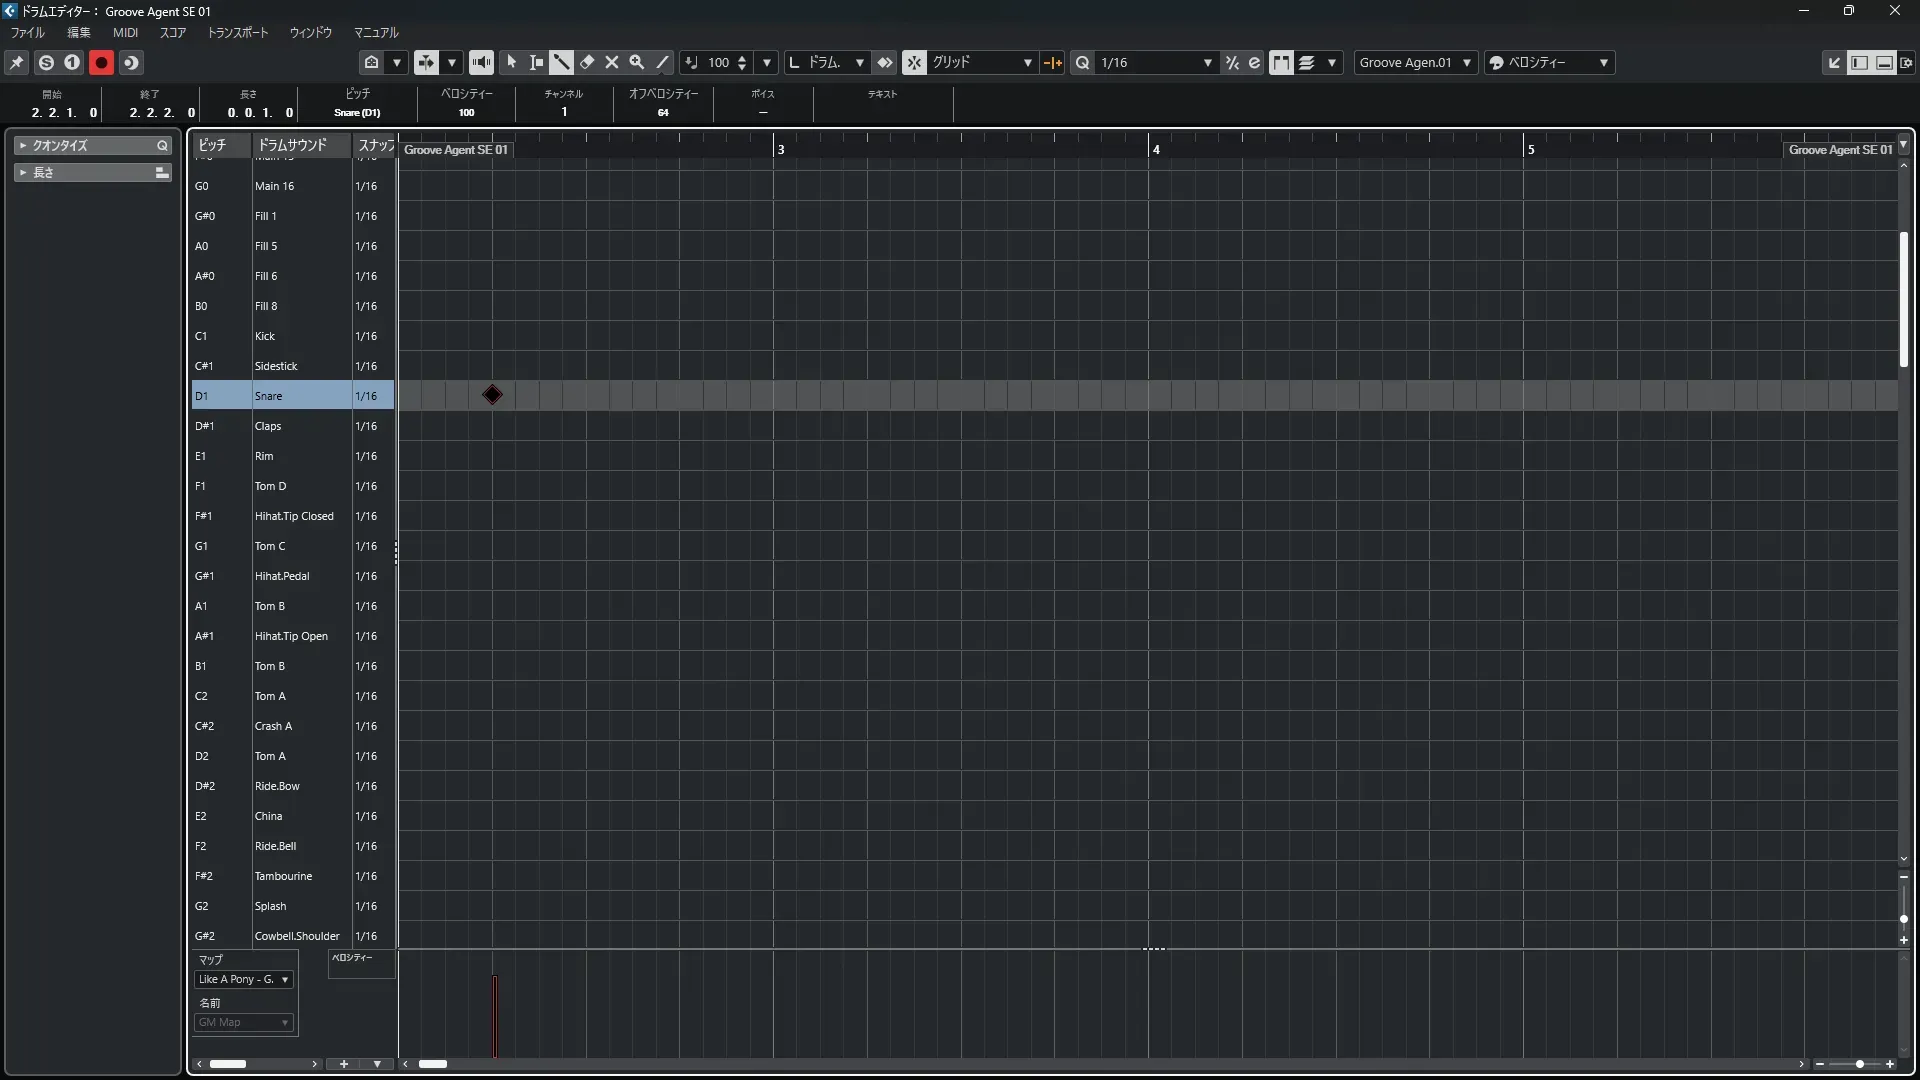Select the Object Selection arrow tool

point(511,62)
